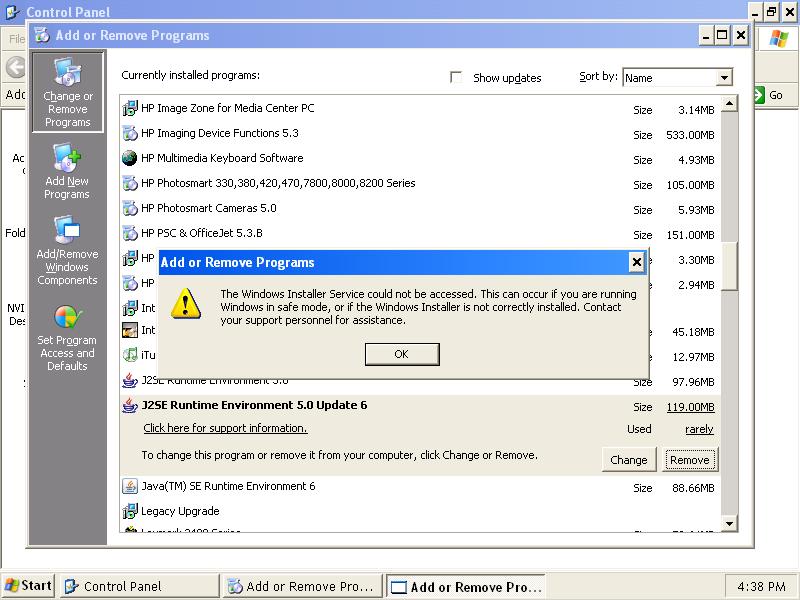This screenshot has width=800, height=600.
Task: Open the Start menu
Action: click(x=29, y=586)
